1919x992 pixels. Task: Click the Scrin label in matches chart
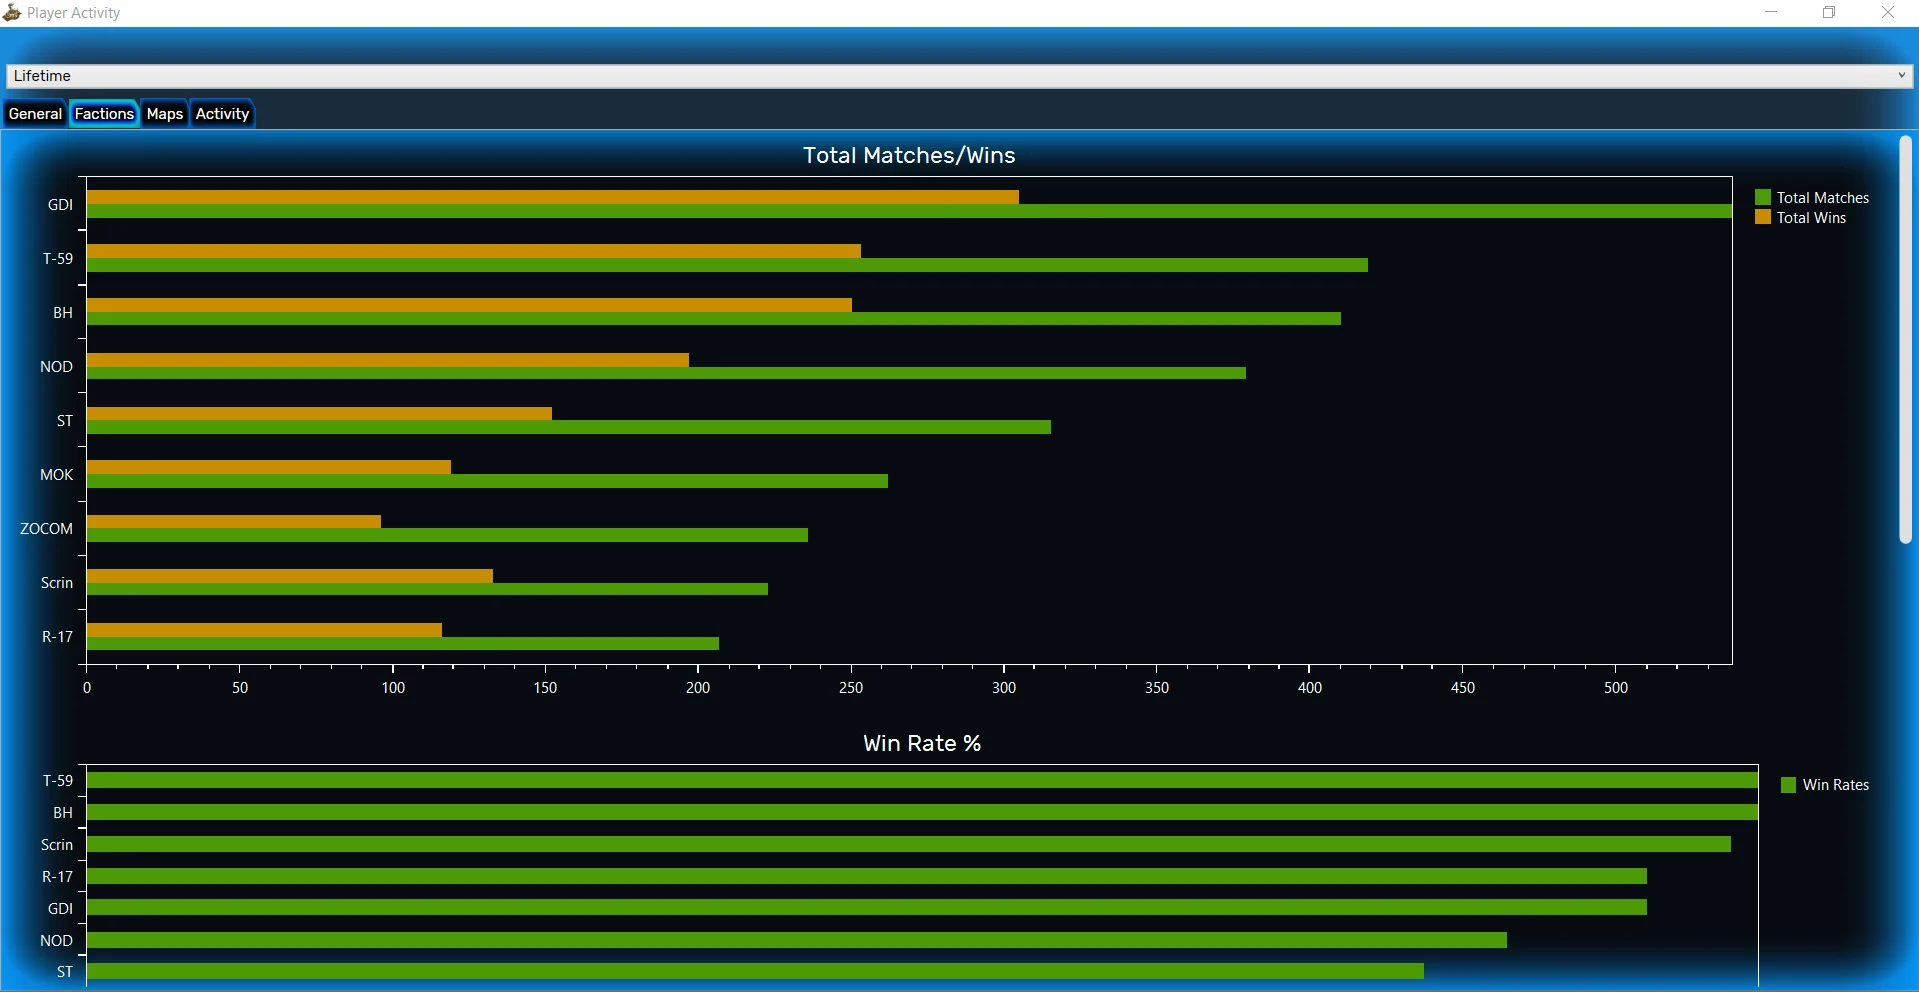pyautogui.click(x=57, y=583)
